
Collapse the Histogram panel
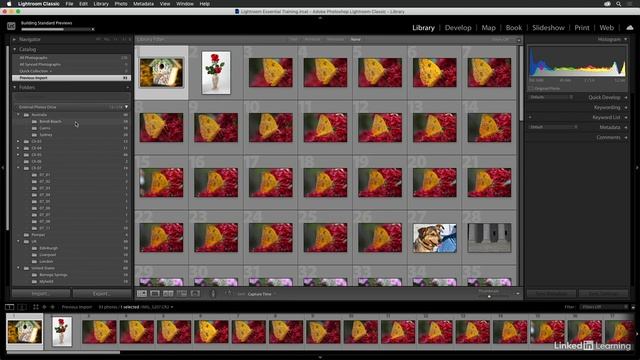click(626, 40)
